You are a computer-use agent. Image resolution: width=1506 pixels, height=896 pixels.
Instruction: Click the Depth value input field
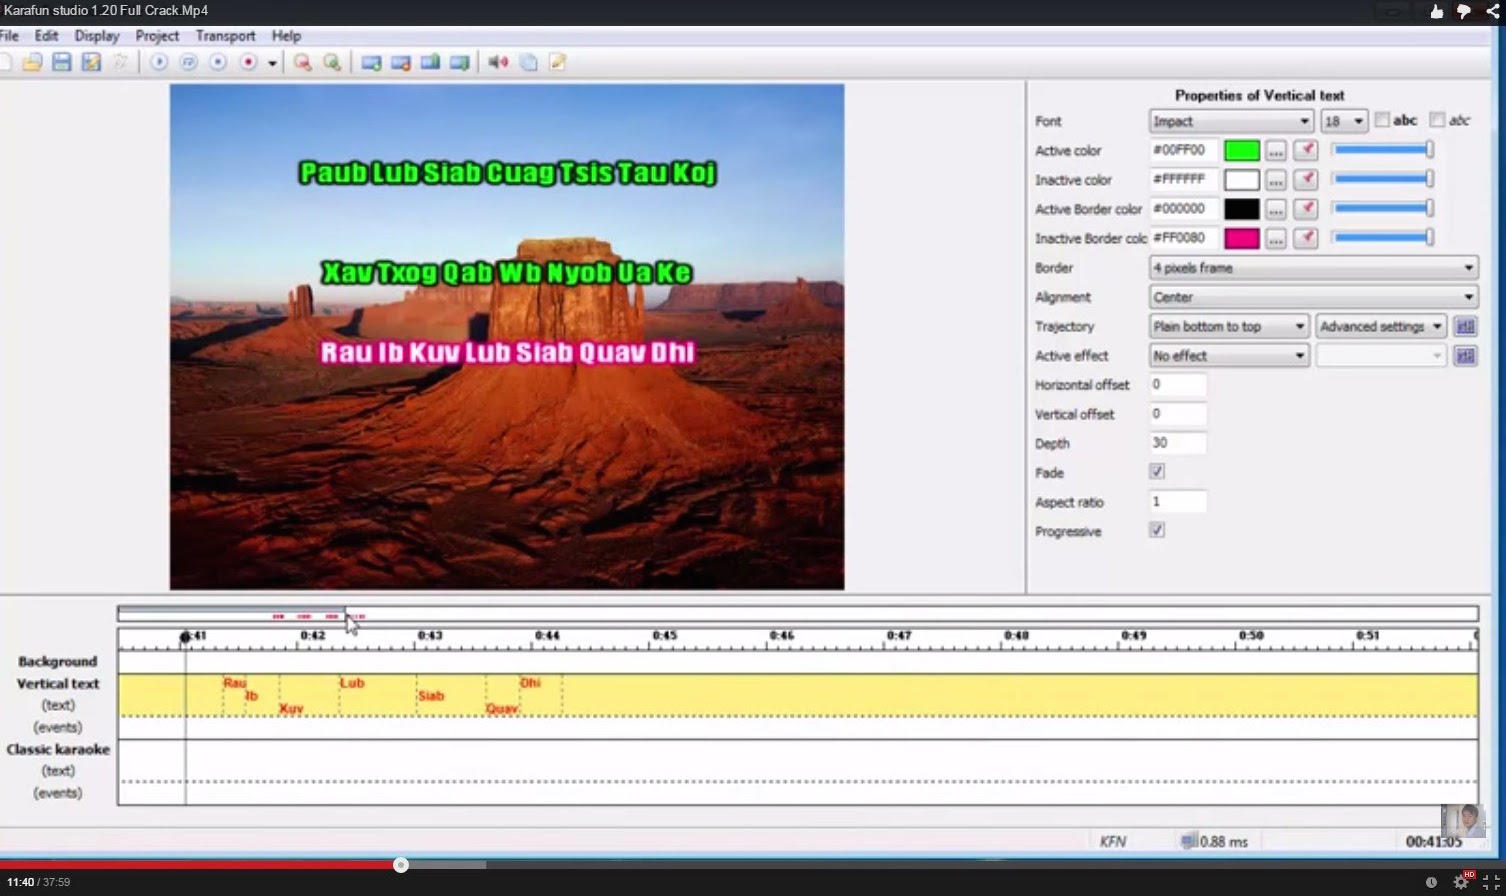point(1177,442)
